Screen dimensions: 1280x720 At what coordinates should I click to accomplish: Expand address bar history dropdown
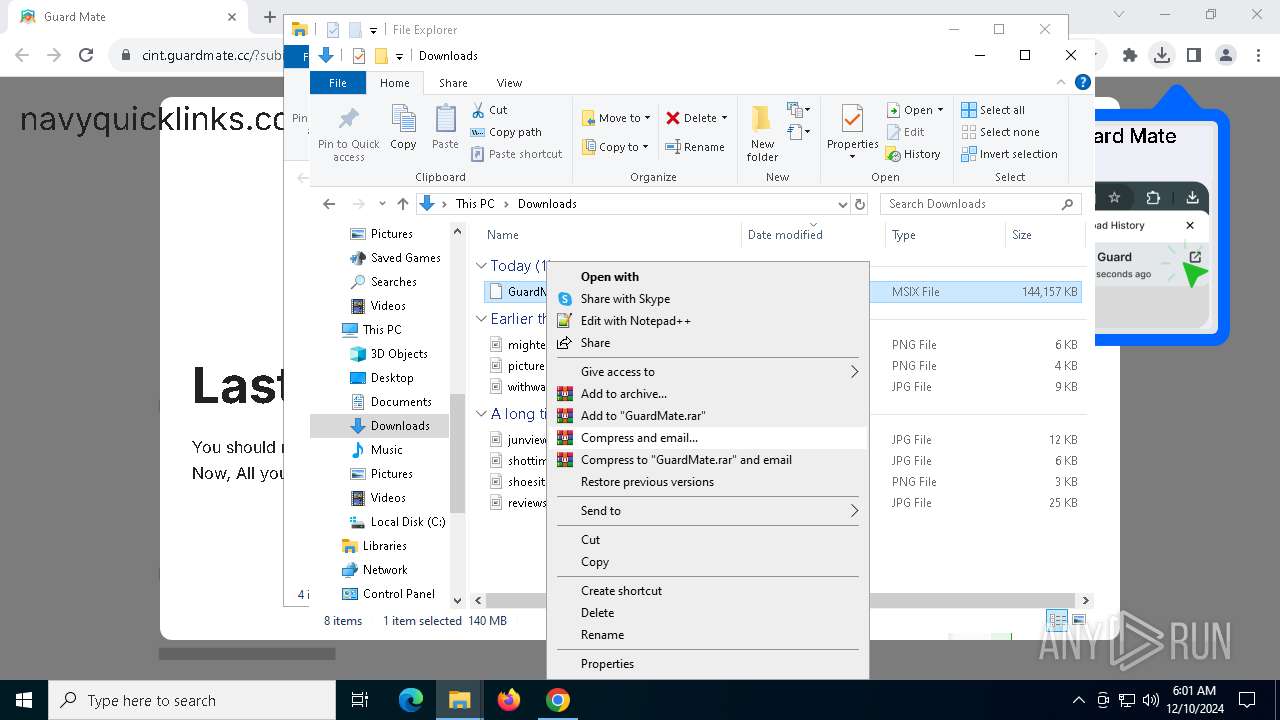point(842,204)
